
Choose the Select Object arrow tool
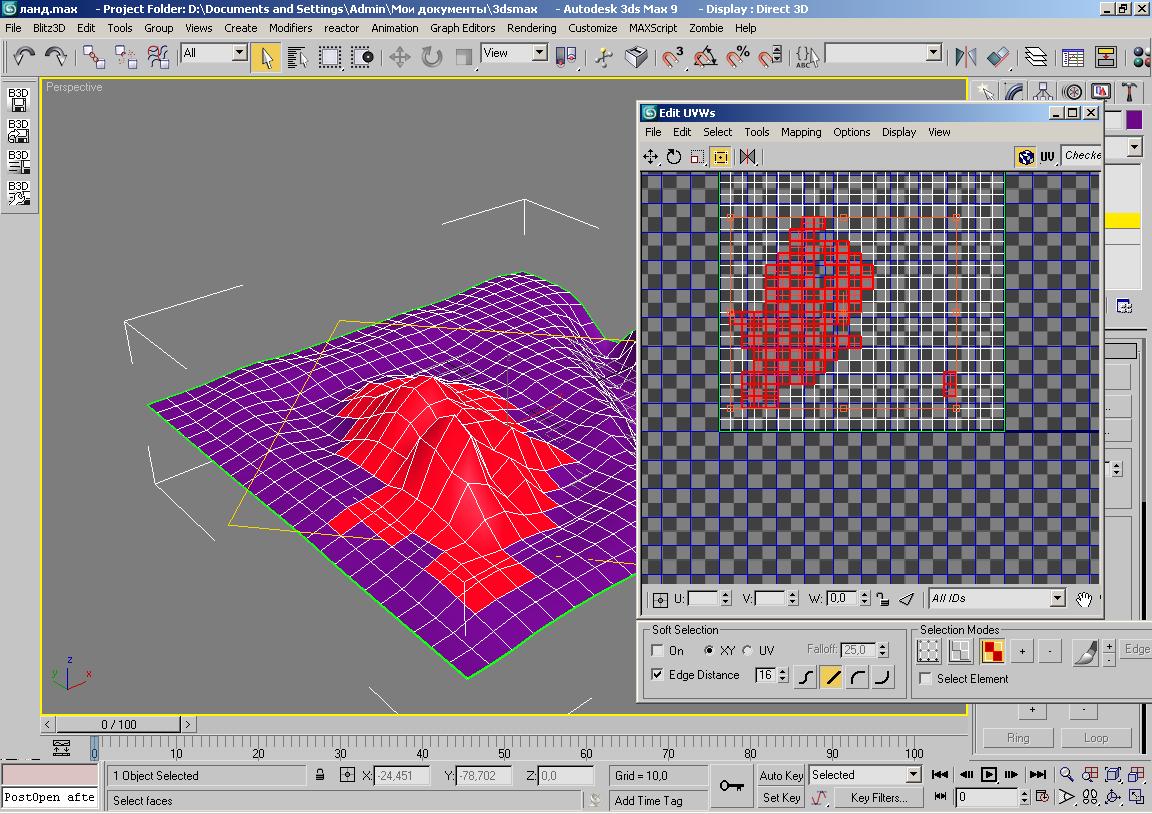(266, 57)
